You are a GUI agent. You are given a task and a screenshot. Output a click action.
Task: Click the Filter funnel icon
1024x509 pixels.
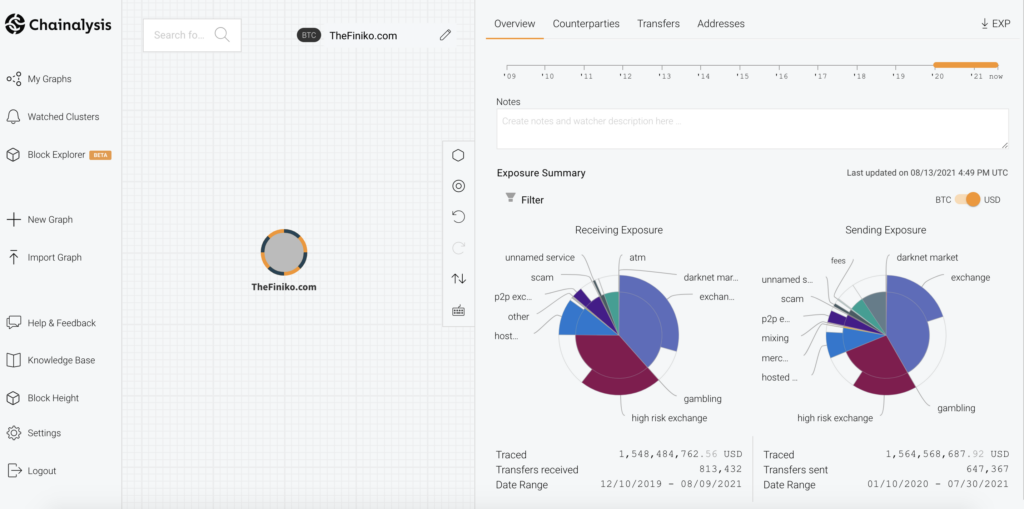tap(511, 199)
